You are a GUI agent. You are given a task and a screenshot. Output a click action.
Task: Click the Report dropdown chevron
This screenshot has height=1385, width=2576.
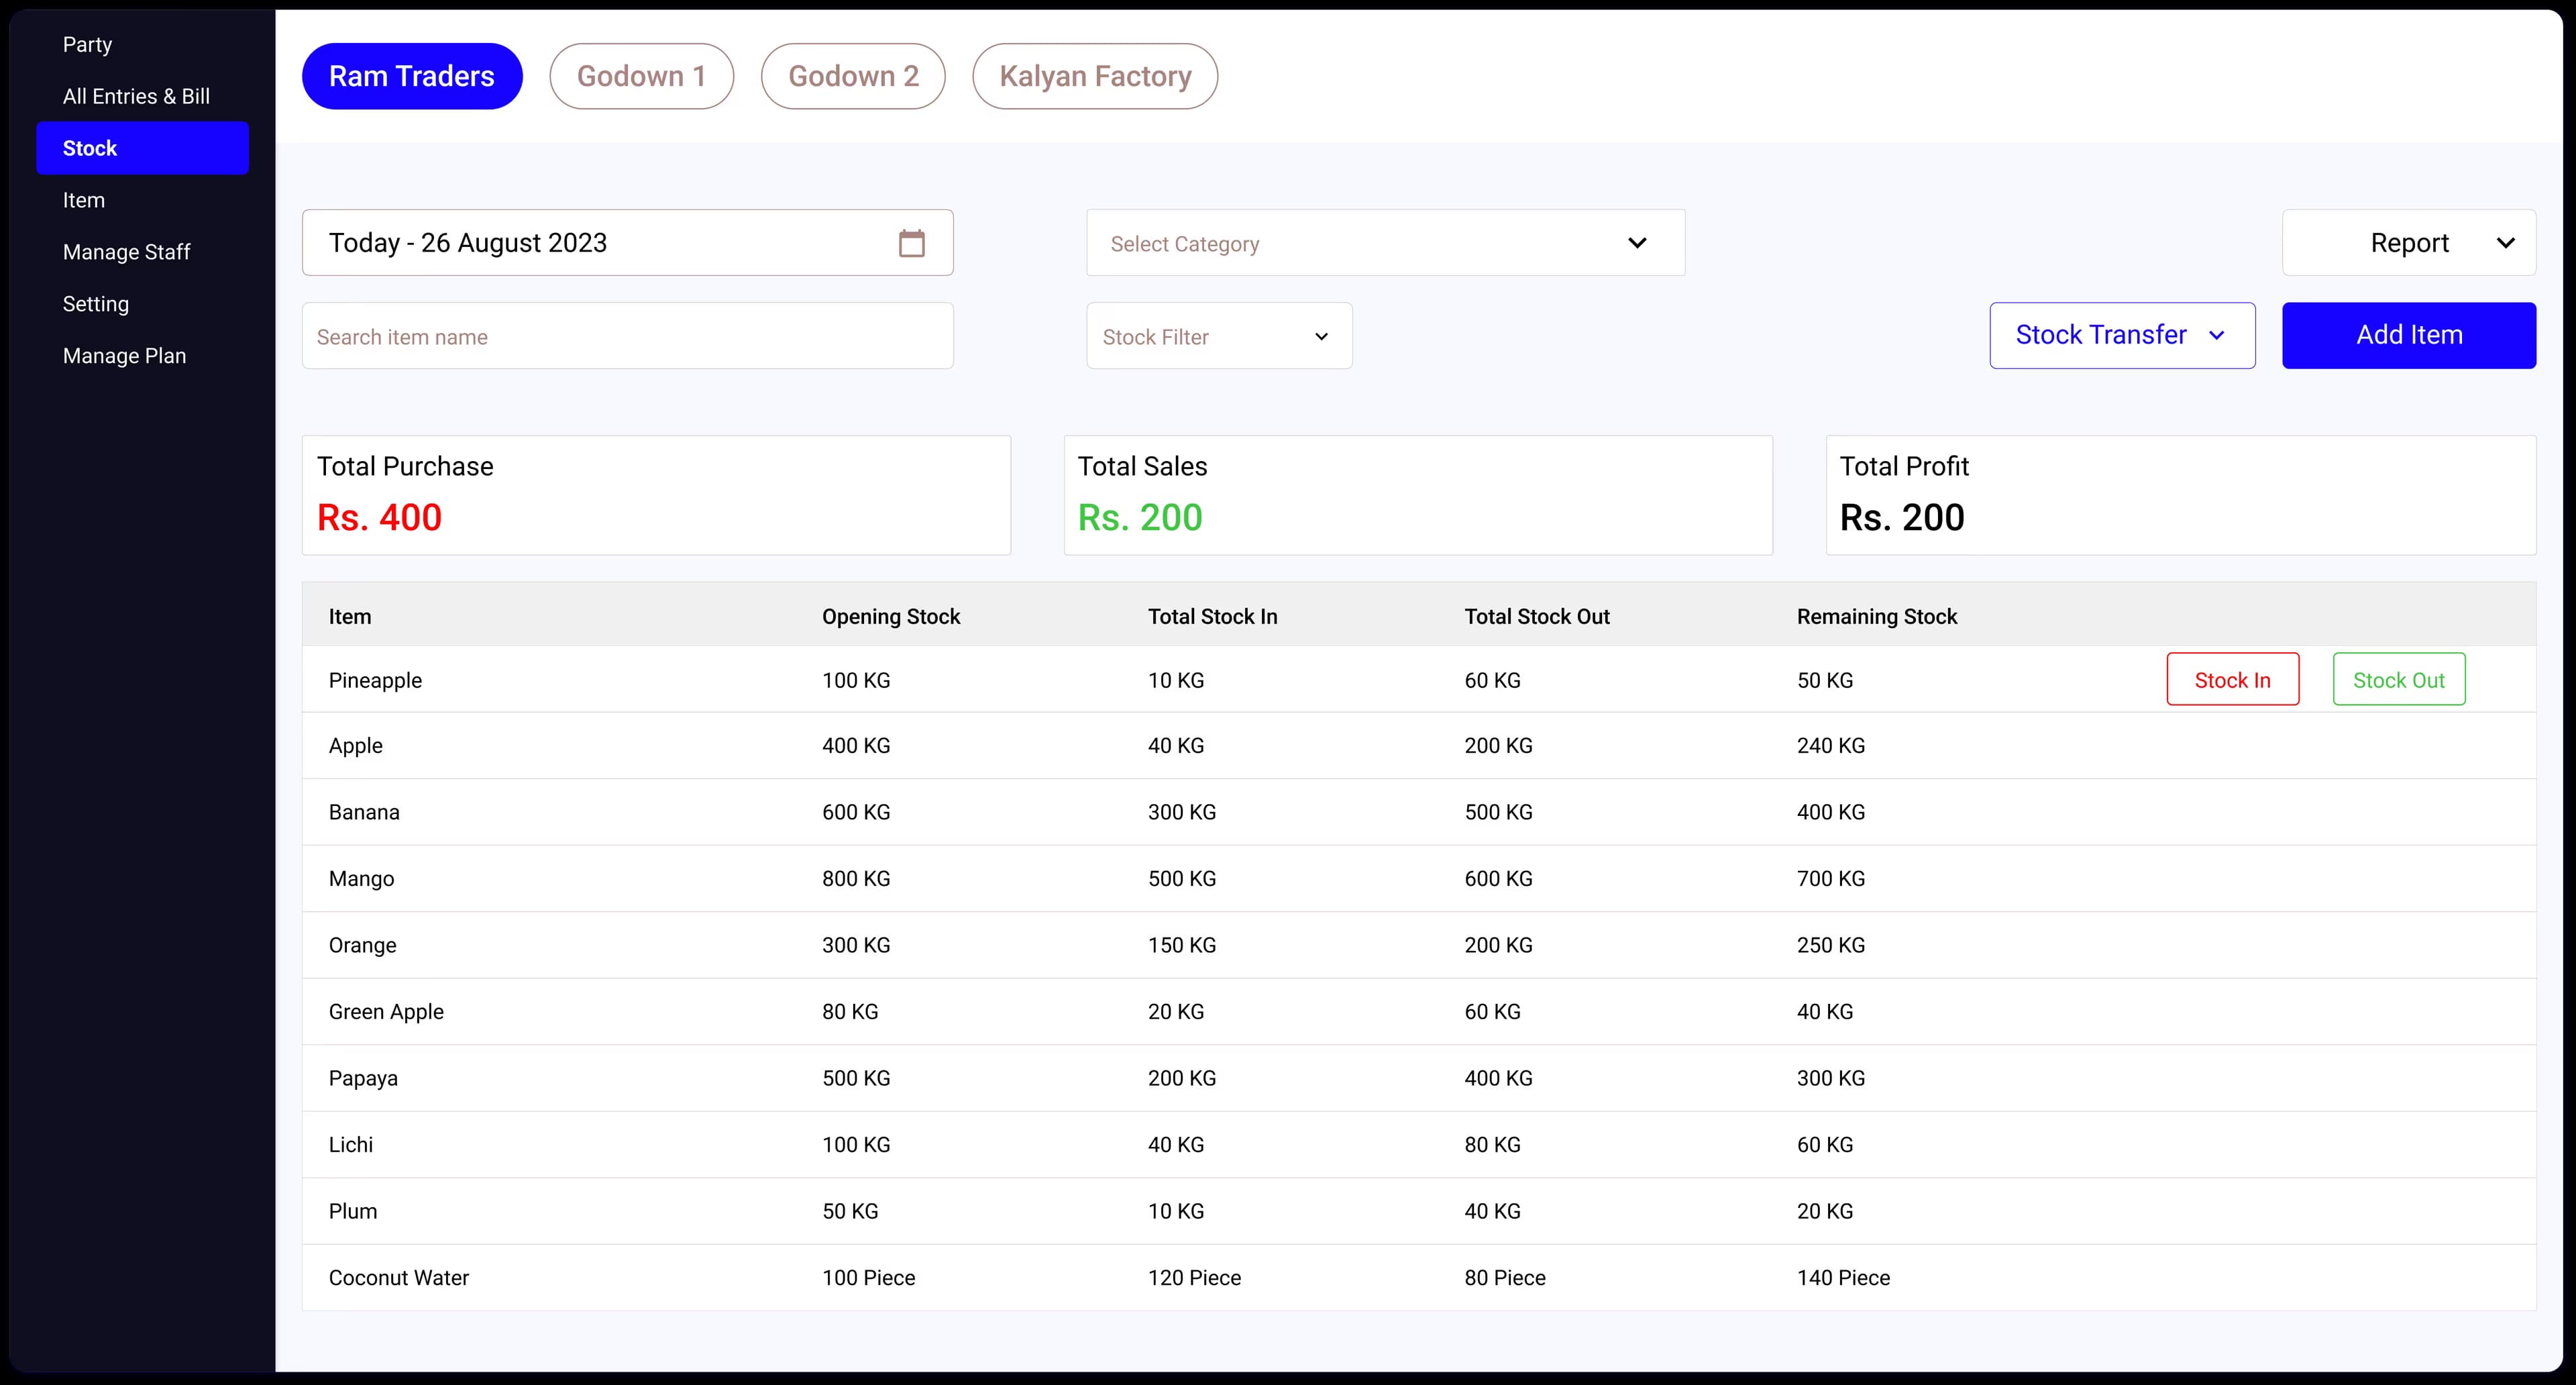[x=2505, y=243]
